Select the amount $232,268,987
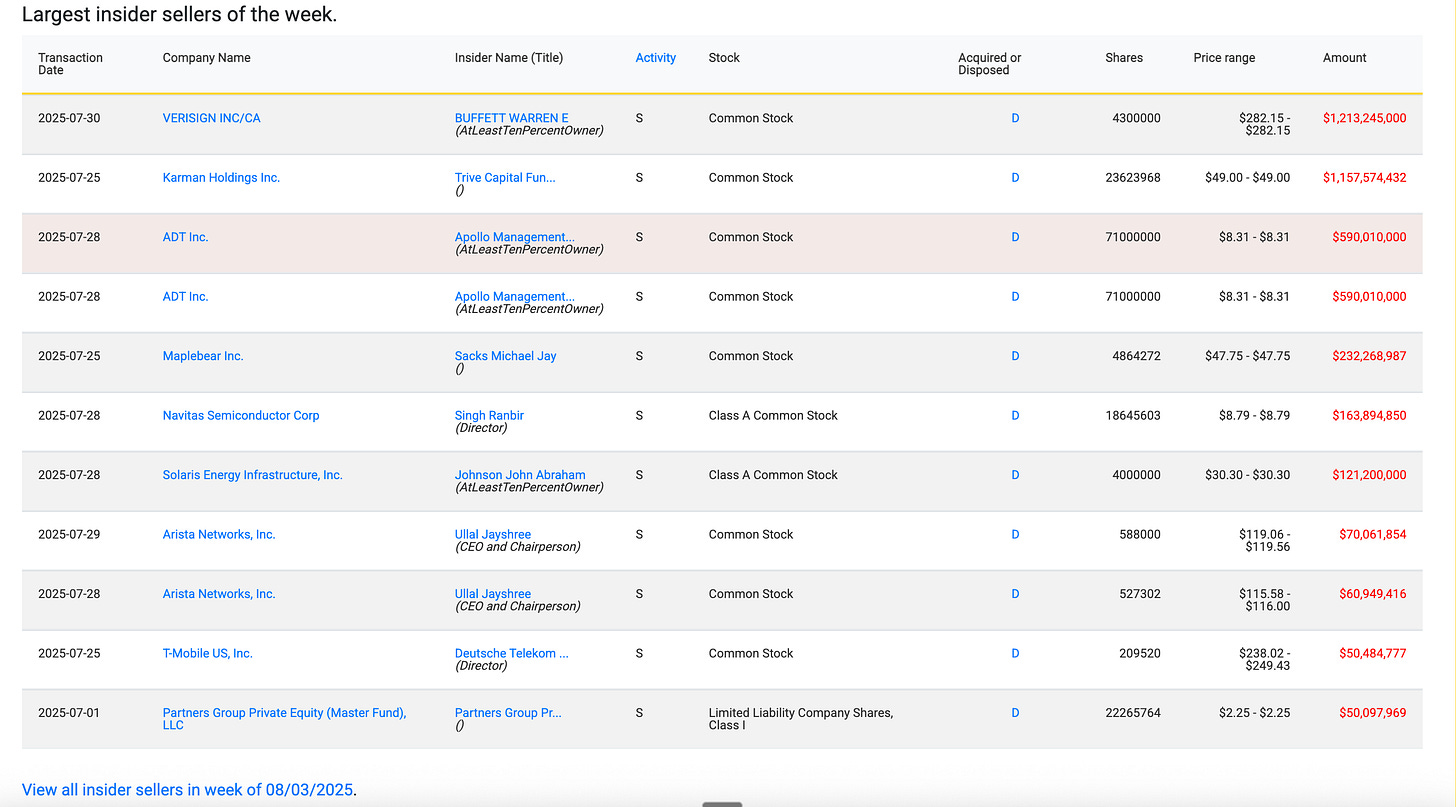The width and height of the screenshot is (1456, 807). (x=1369, y=356)
